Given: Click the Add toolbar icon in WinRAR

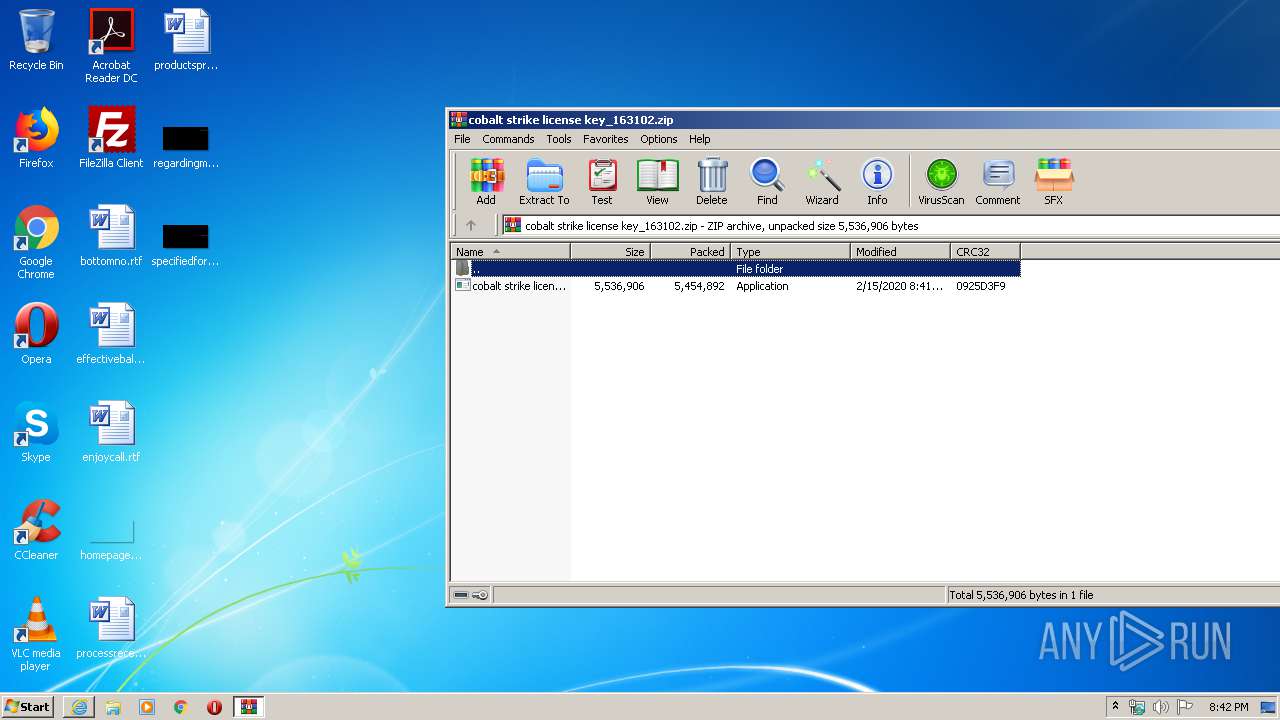Looking at the screenshot, I should click(x=486, y=182).
